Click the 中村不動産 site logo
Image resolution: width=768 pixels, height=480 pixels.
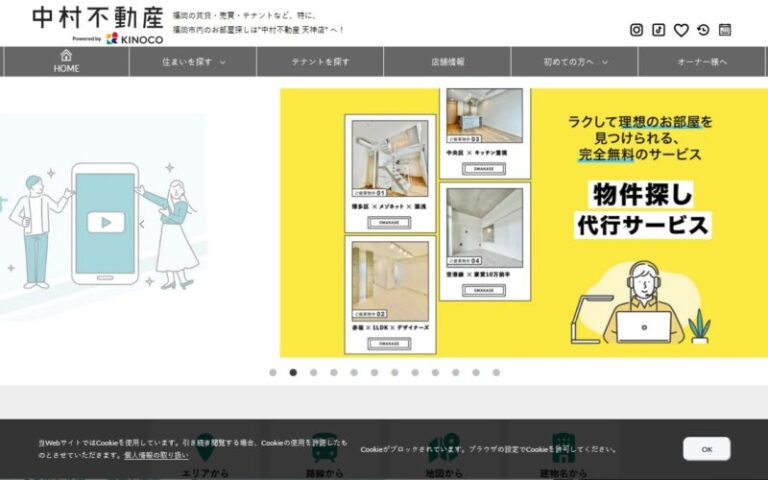(x=95, y=18)
